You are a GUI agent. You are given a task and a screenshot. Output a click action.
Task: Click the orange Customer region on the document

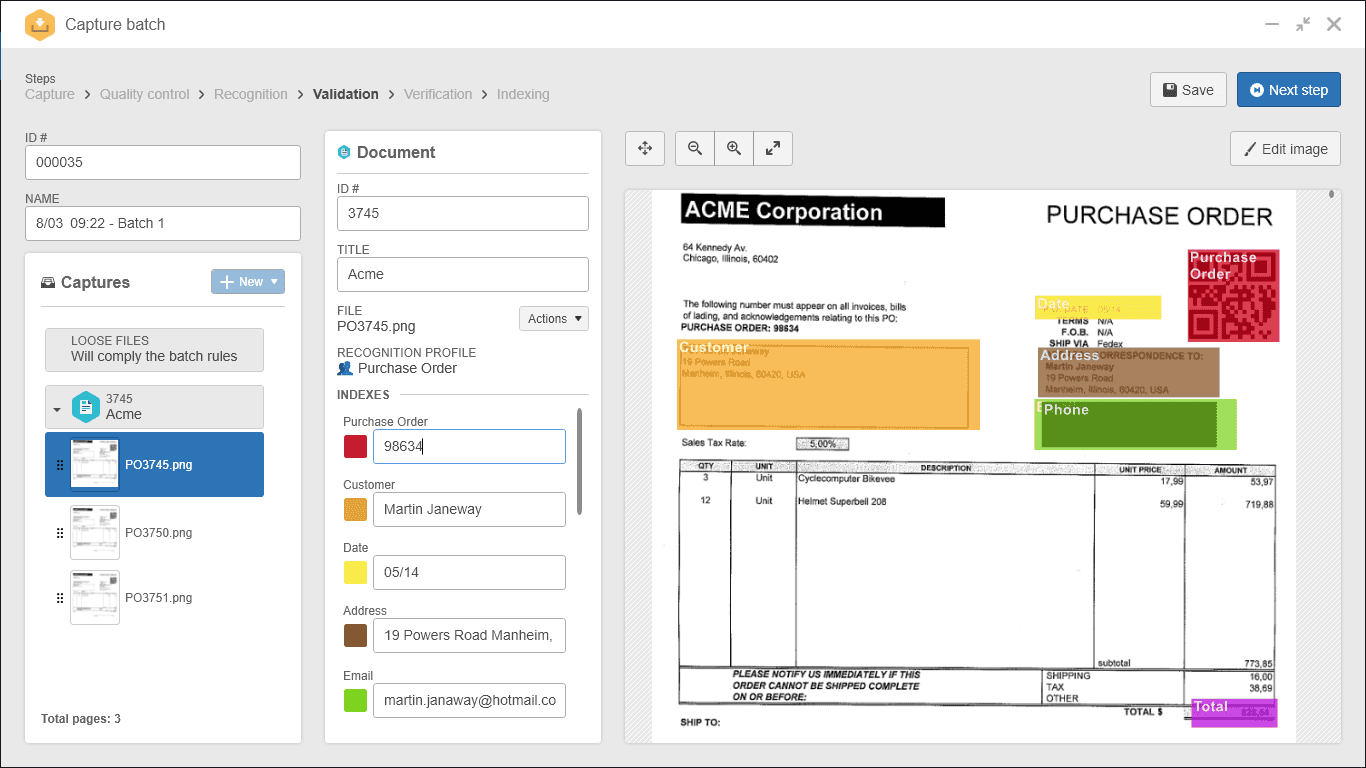coord(828,384)
